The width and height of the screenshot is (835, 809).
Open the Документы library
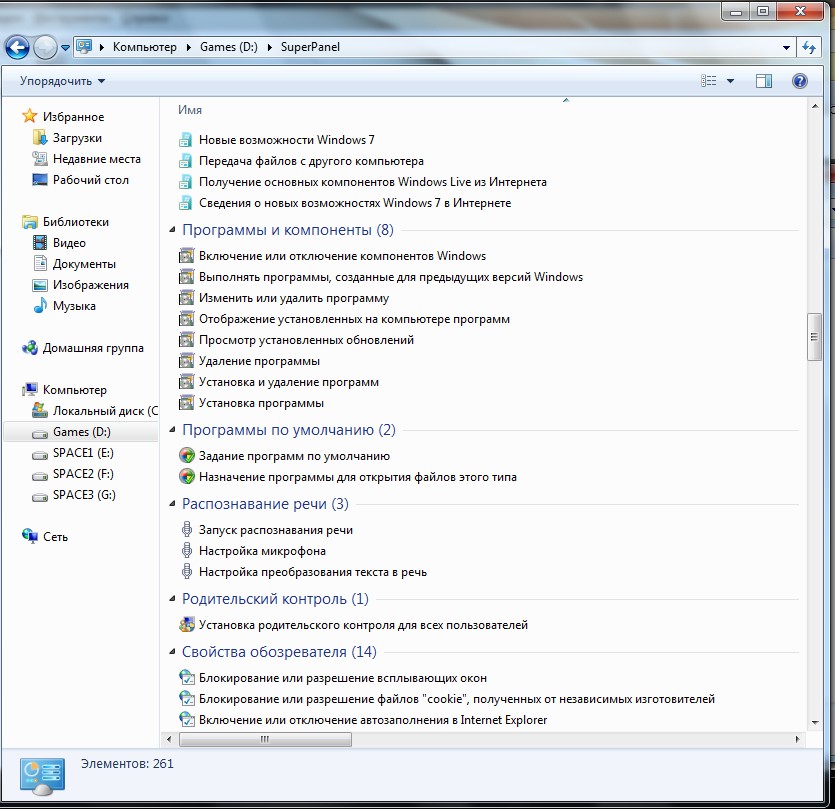[x=84, y=264]
